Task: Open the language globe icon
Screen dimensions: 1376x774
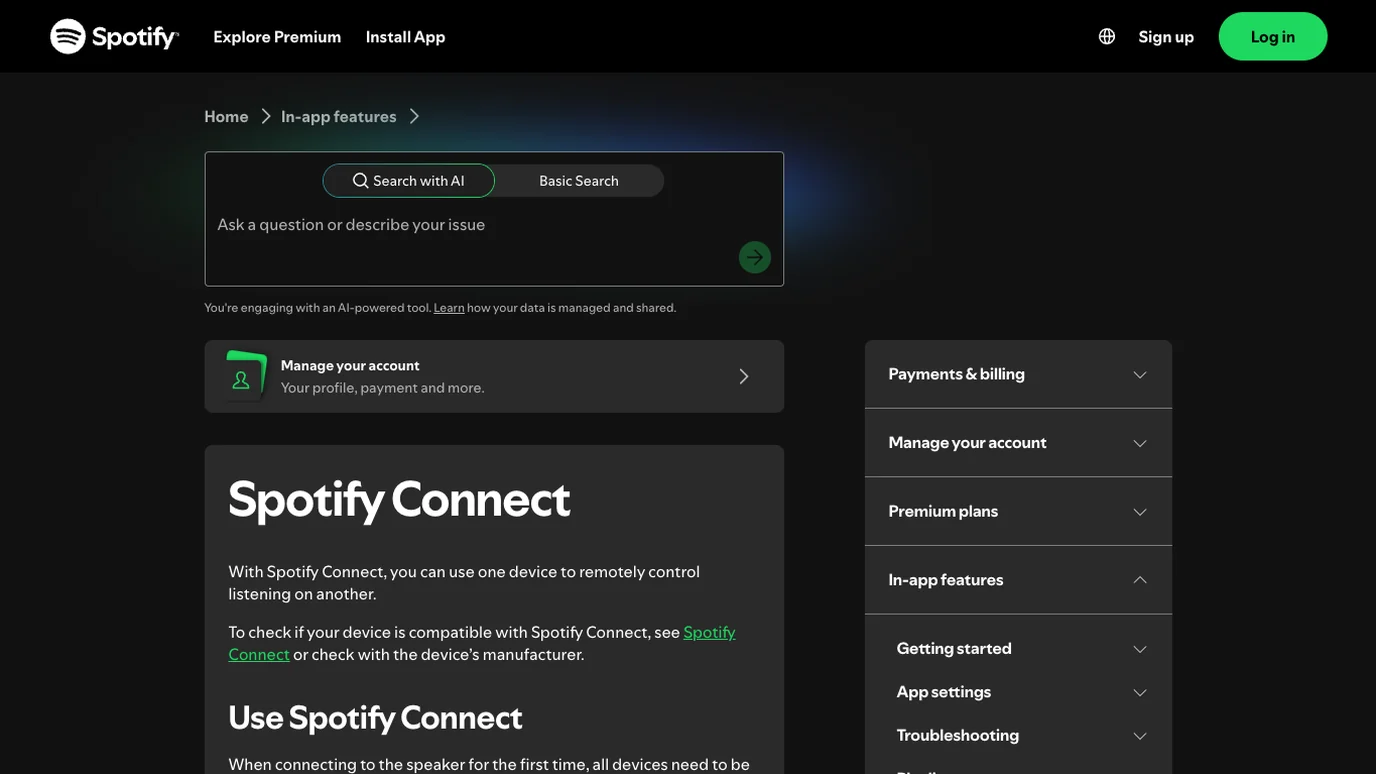Action: (x=1107, y=36)
